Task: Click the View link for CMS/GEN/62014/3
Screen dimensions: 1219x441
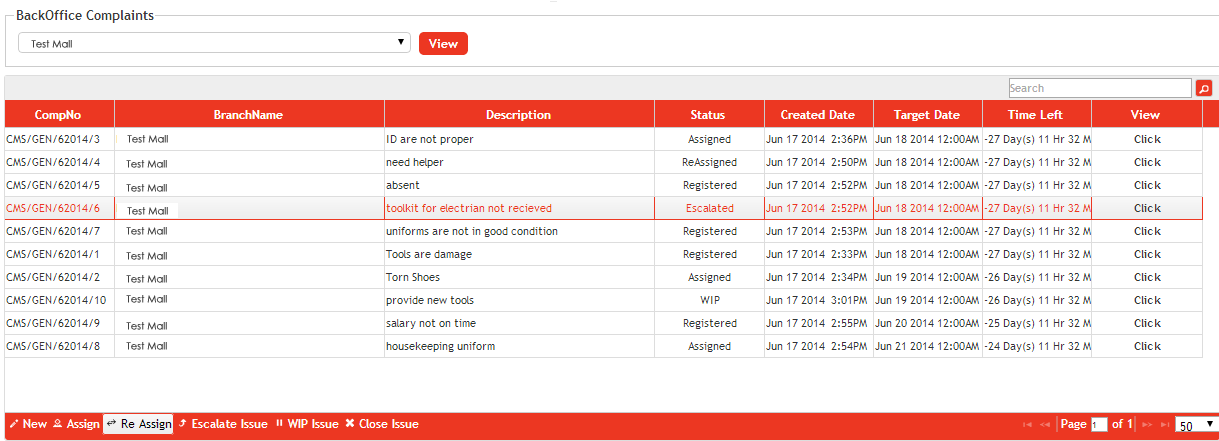Action: (x=1147, y=139)
